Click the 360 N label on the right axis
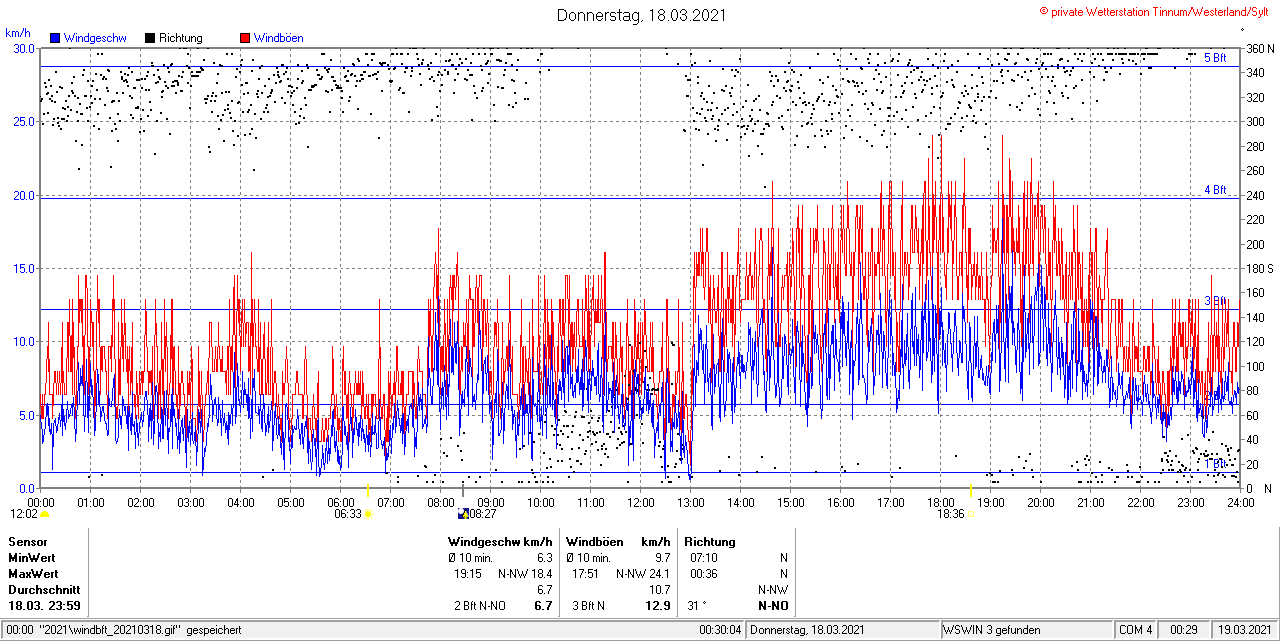This screenshot has width=1280, height=641. 1260,48
